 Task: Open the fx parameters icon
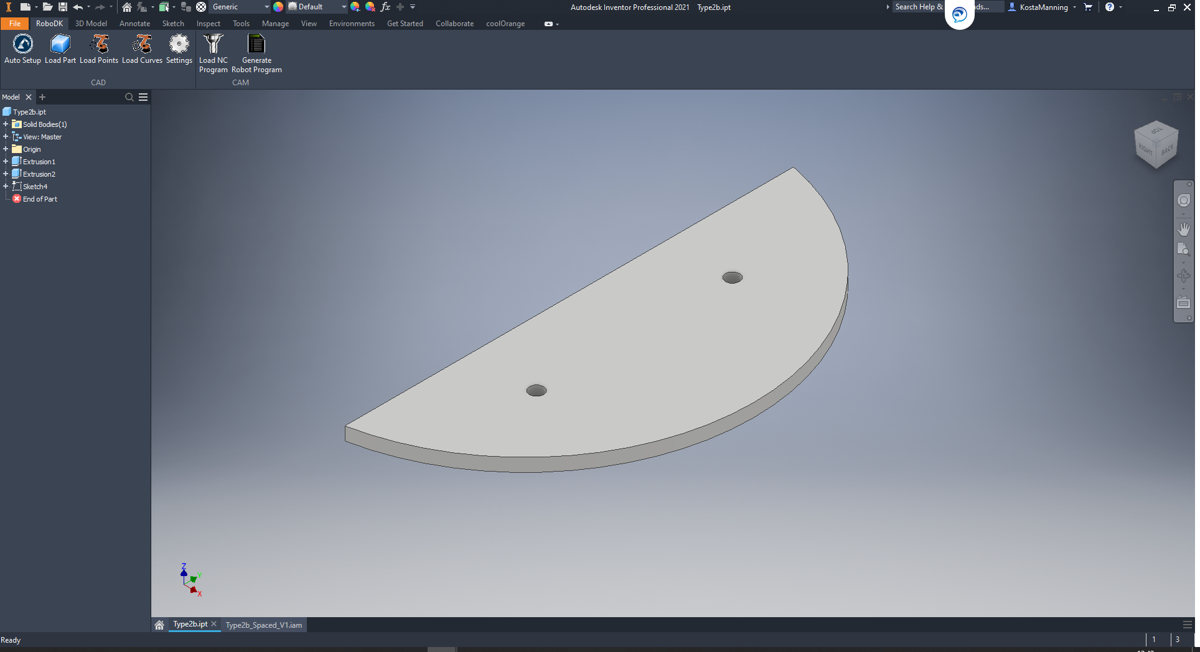tap(385, 7)
